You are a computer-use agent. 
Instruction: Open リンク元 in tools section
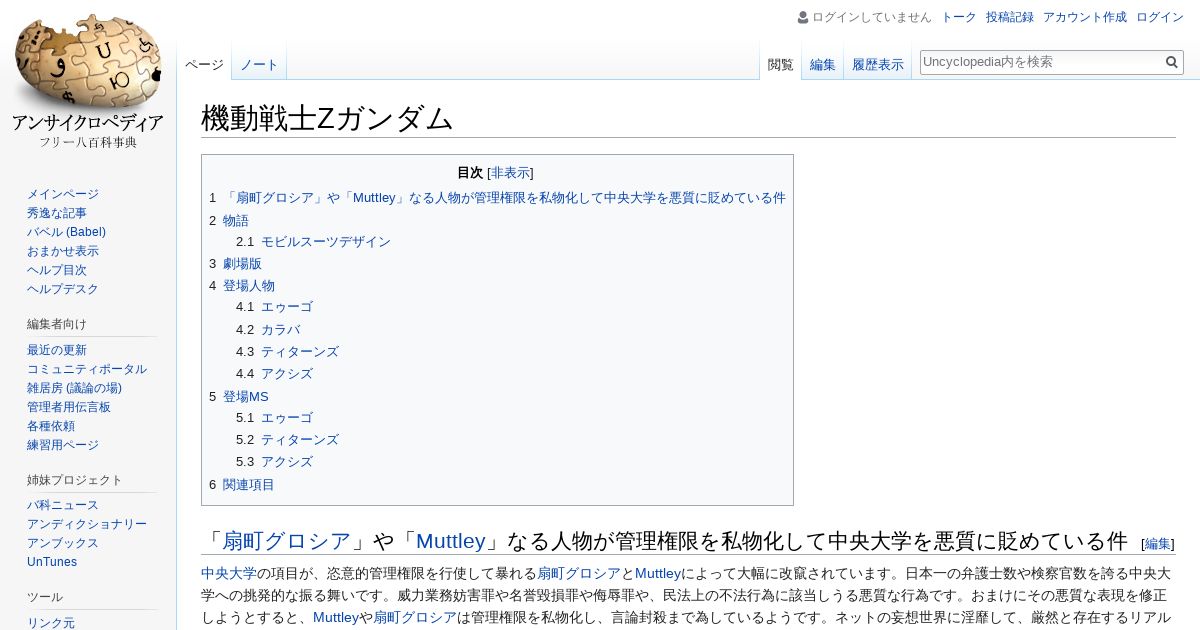[x=51, y=623]
